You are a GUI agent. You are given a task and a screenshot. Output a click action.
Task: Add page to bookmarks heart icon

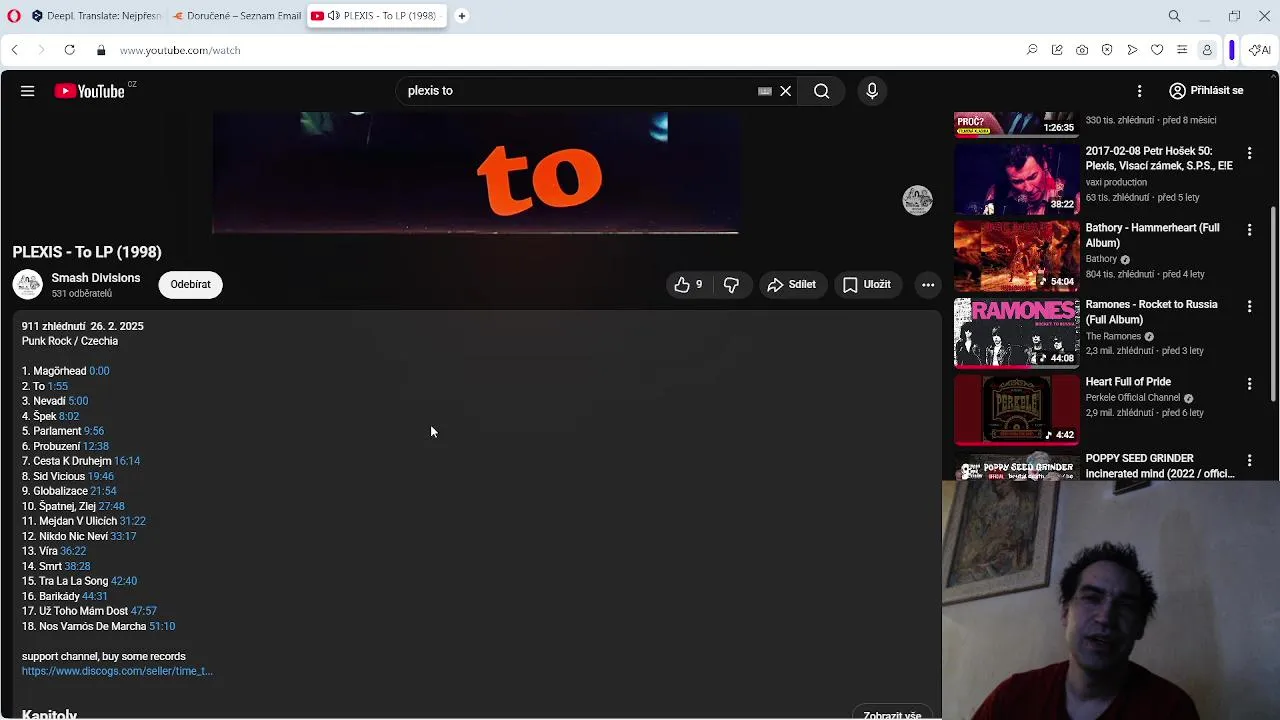[x=1157, y=50]
